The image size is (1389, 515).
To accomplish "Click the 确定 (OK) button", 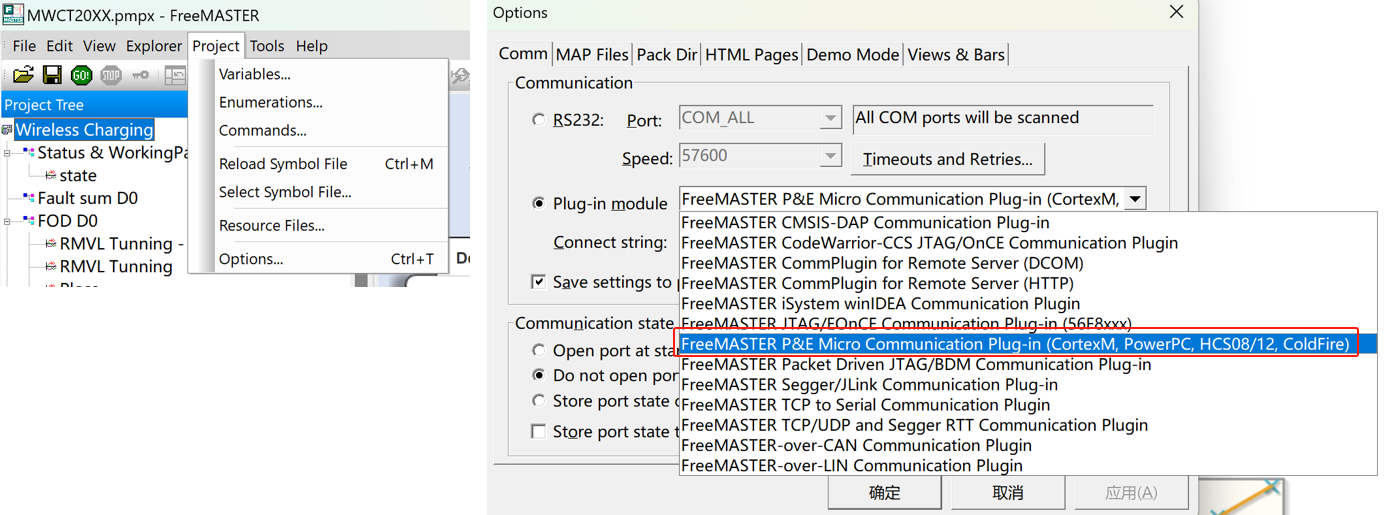I will (884, 493).
